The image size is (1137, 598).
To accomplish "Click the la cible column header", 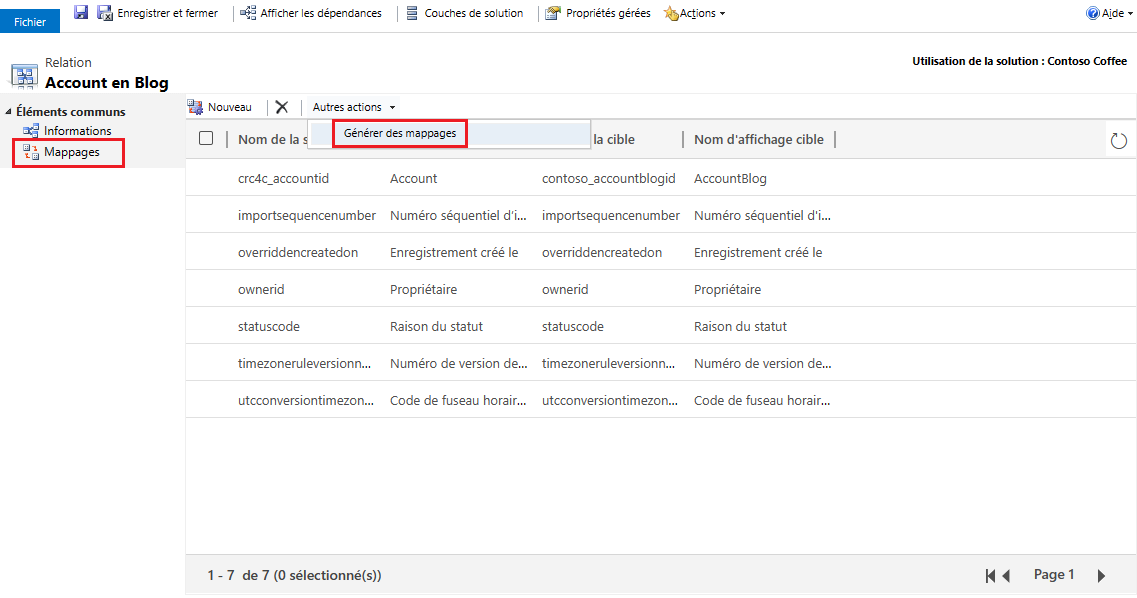I will tap(613, 140).
